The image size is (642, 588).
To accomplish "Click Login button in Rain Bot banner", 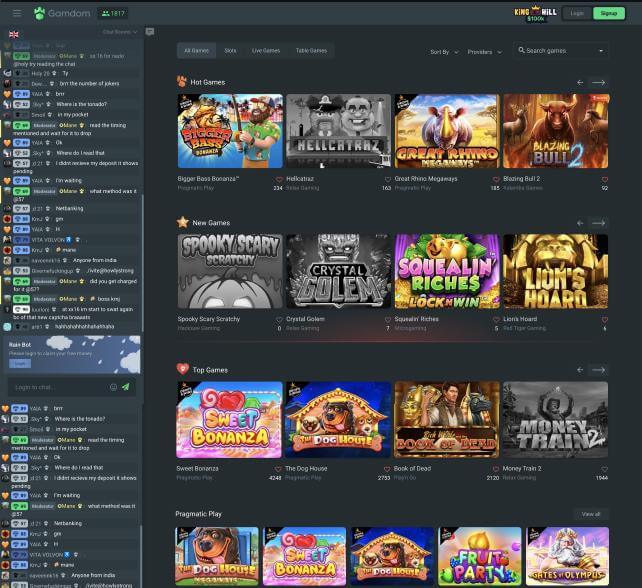I will tap(20, 363).
